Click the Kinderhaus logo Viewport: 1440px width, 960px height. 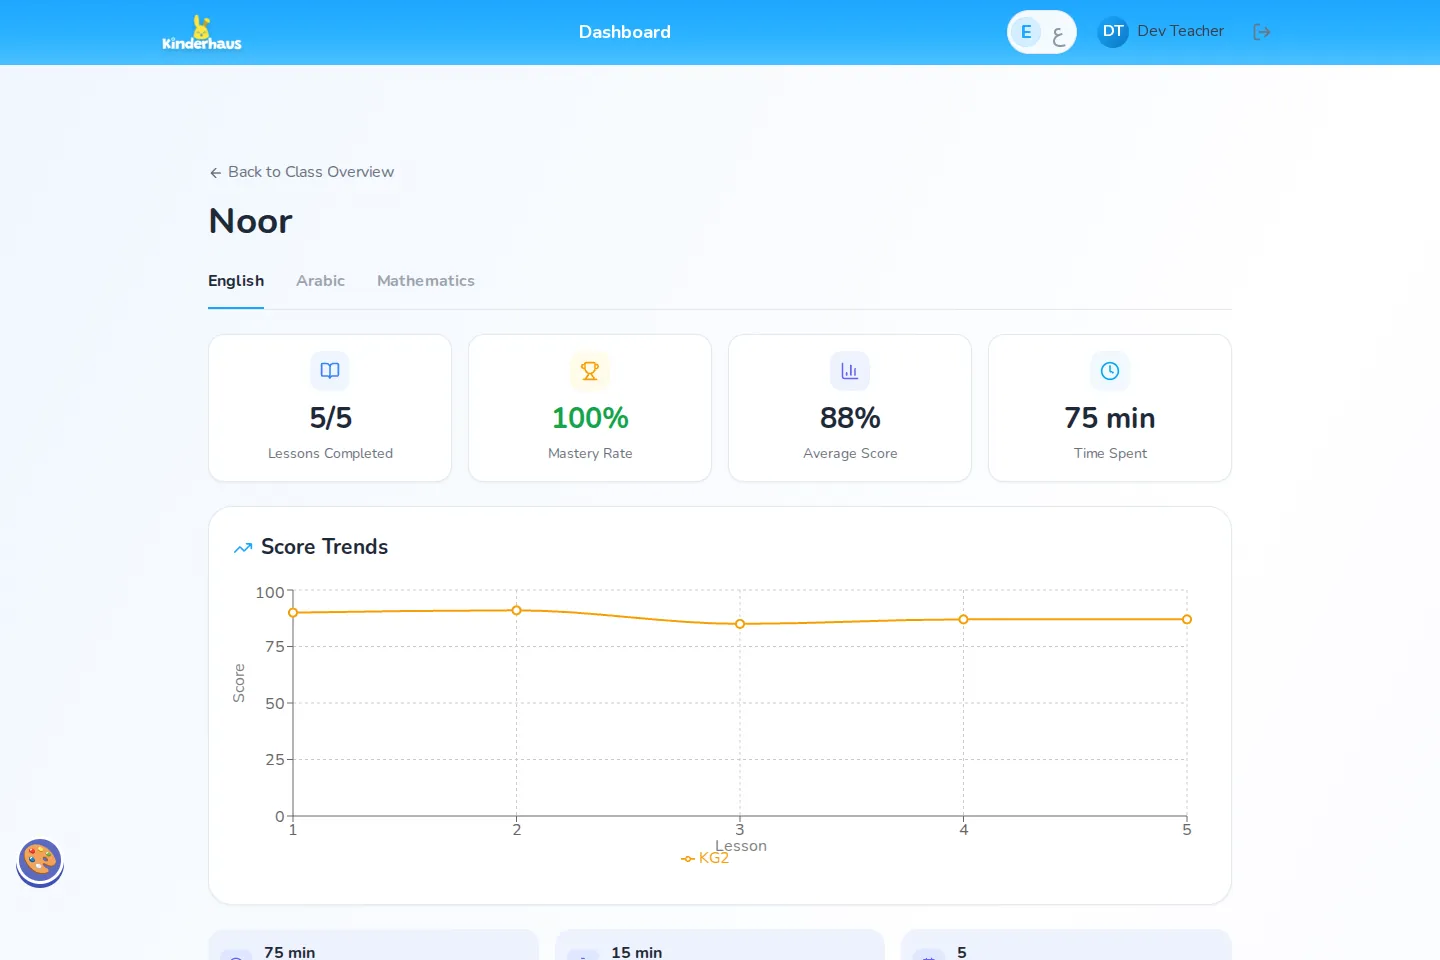pyautogui.click(x=202, y=32)
